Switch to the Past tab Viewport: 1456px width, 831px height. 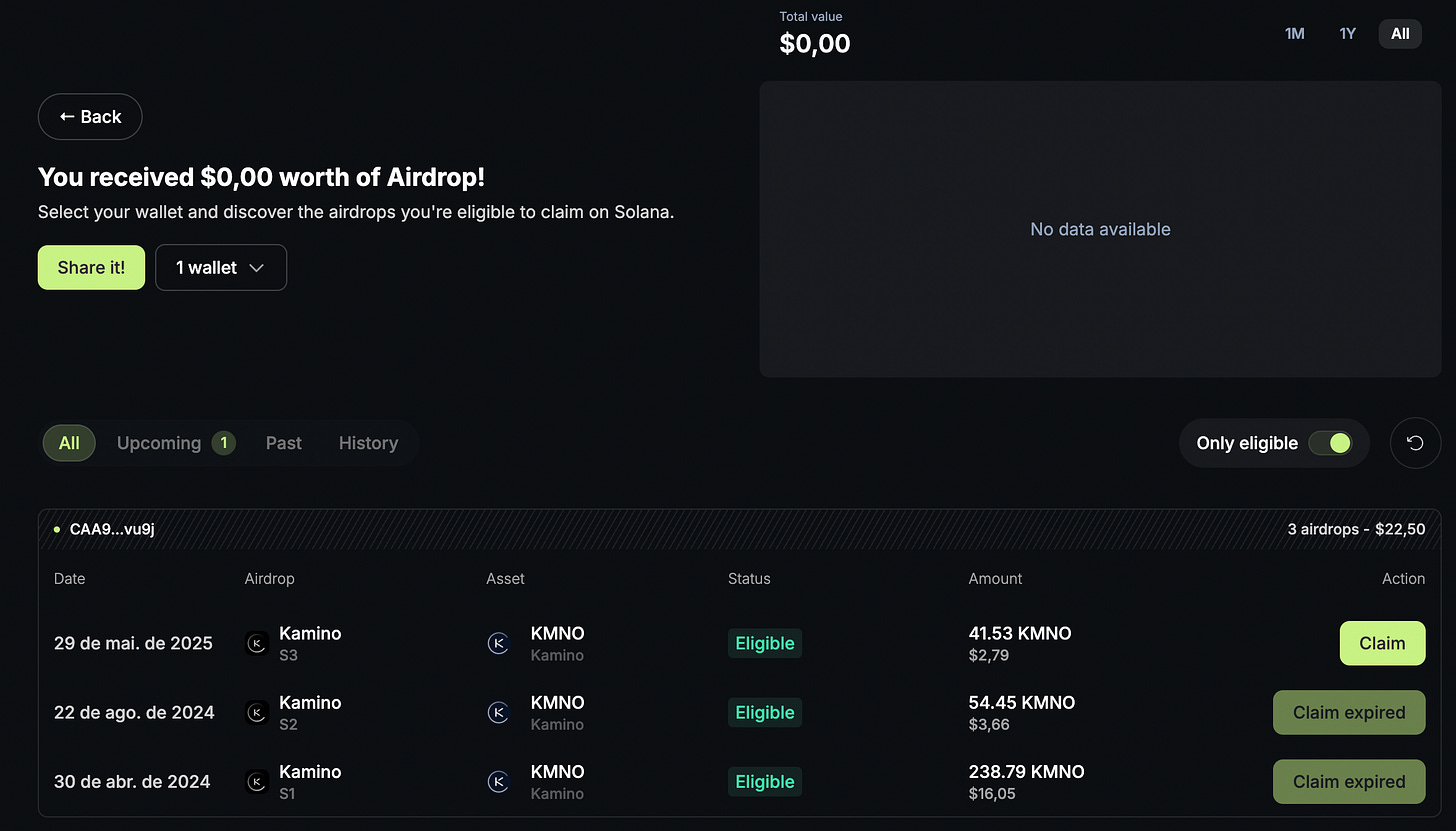[284, 443]
